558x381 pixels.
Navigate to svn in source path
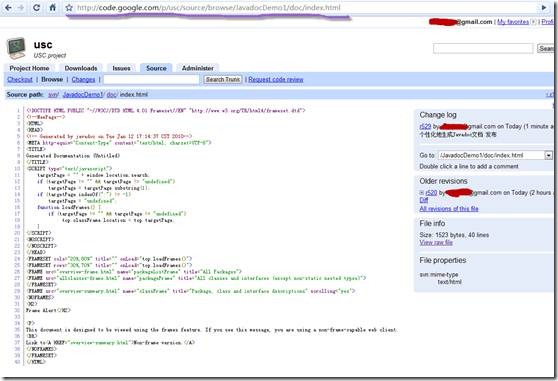pos(53,95)
